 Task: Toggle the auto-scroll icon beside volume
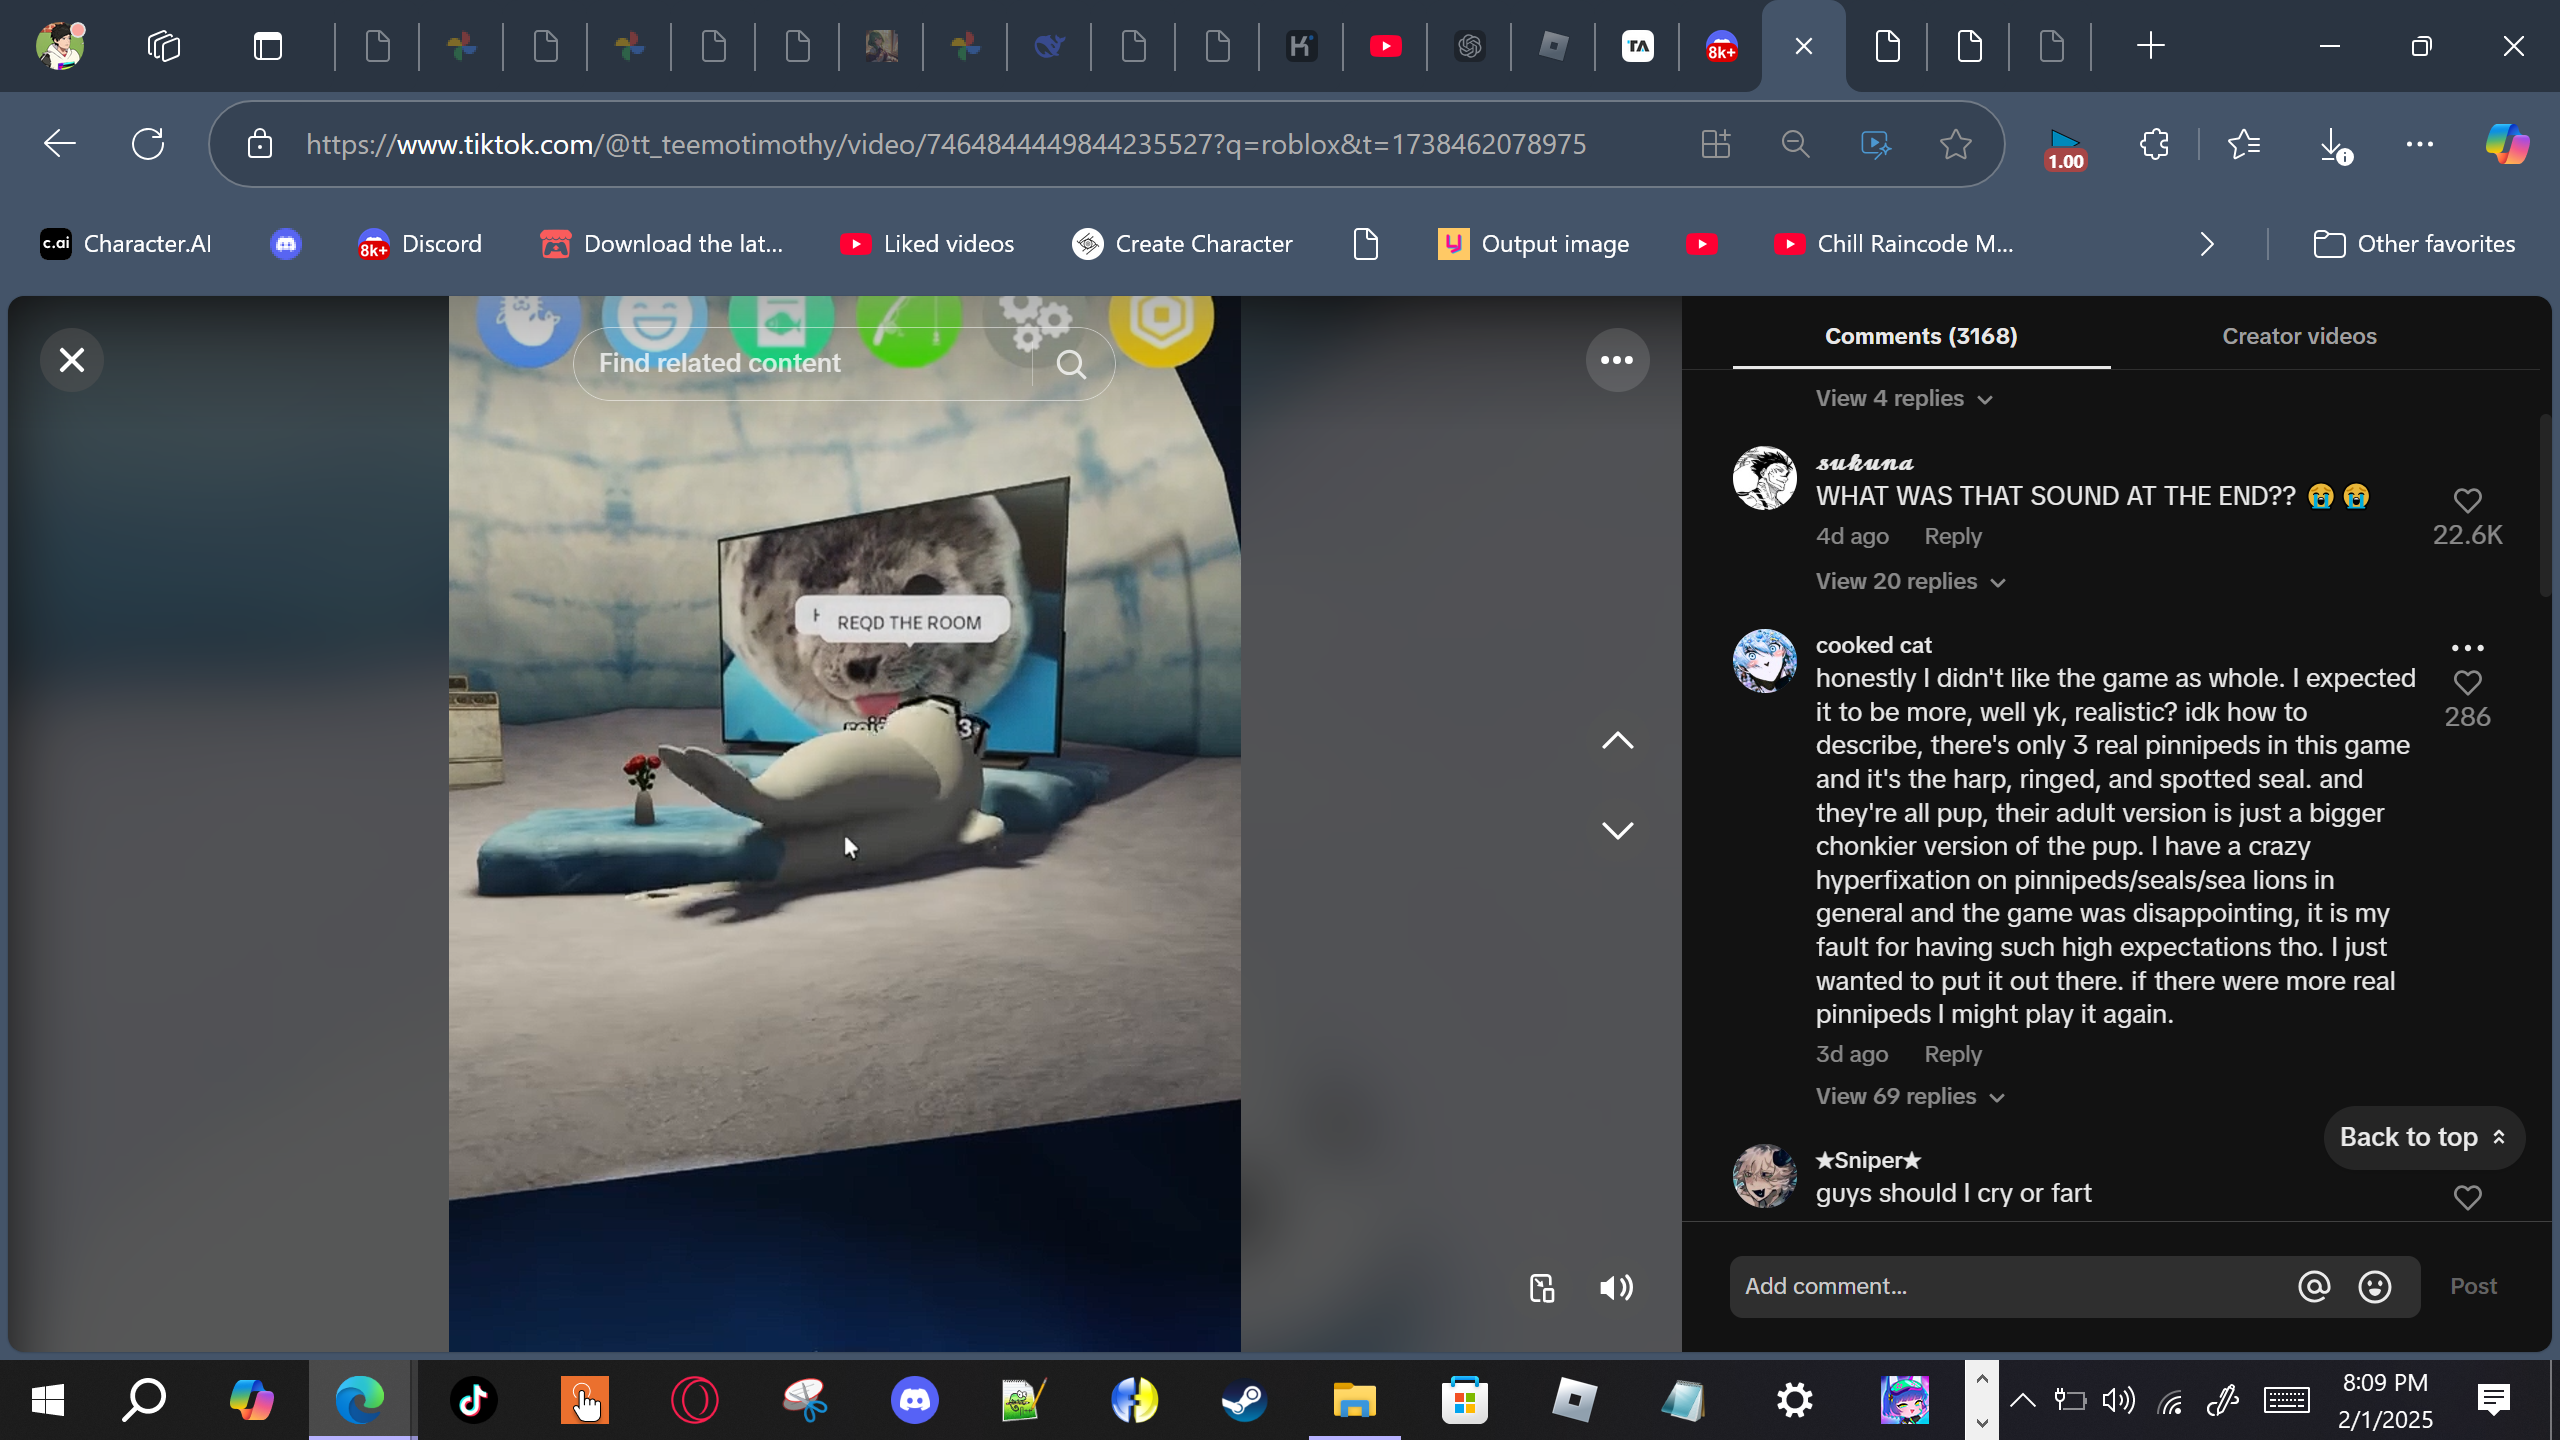(x=1542, y=1288)
